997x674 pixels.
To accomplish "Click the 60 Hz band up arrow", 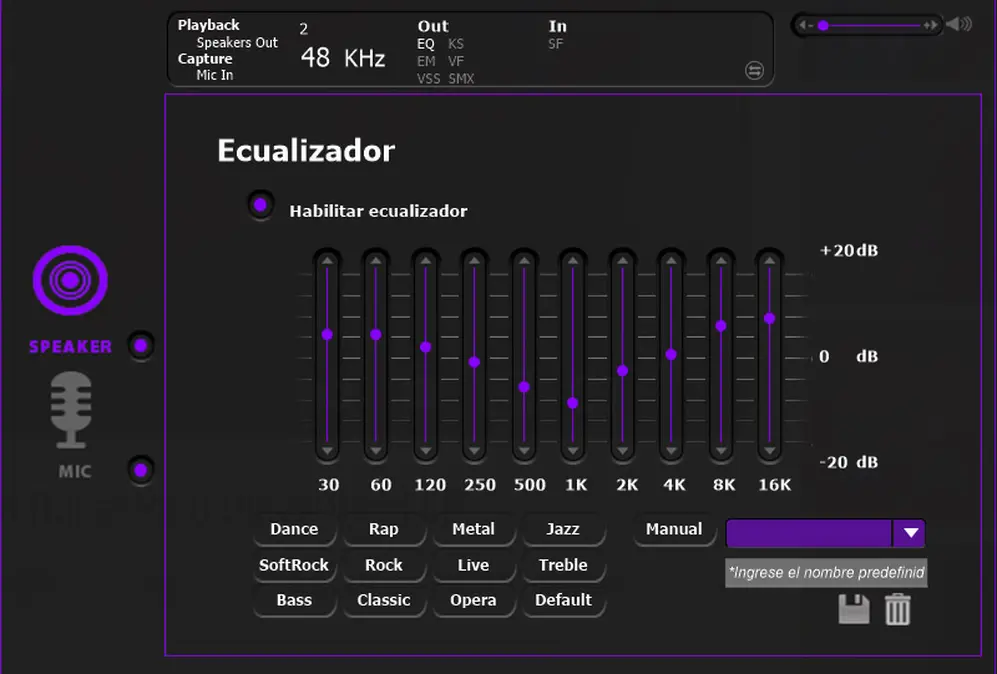I will (376, 261).
